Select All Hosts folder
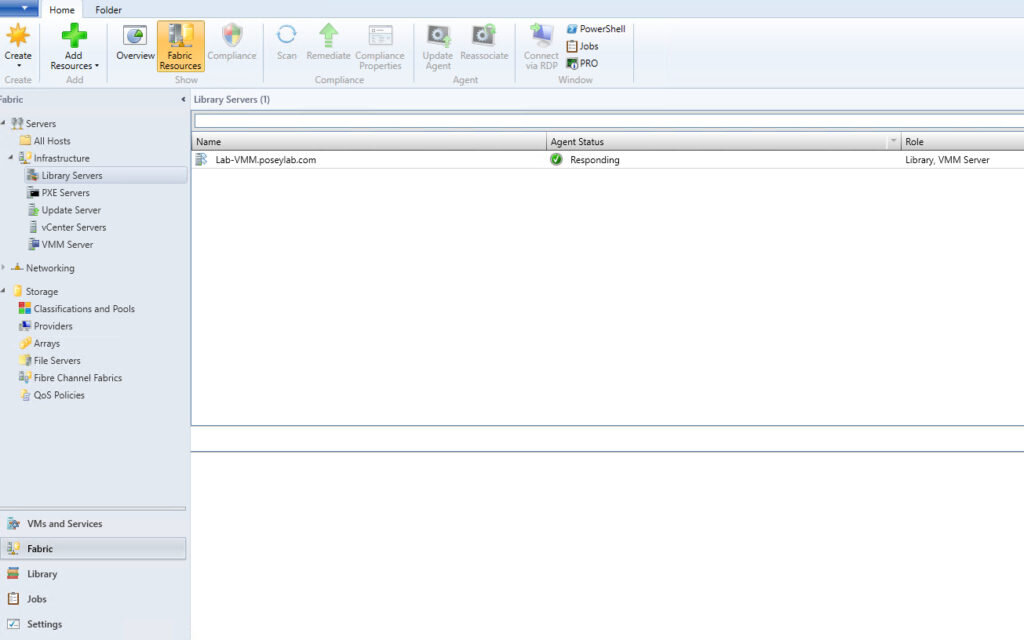 click(x=45, y=140)
